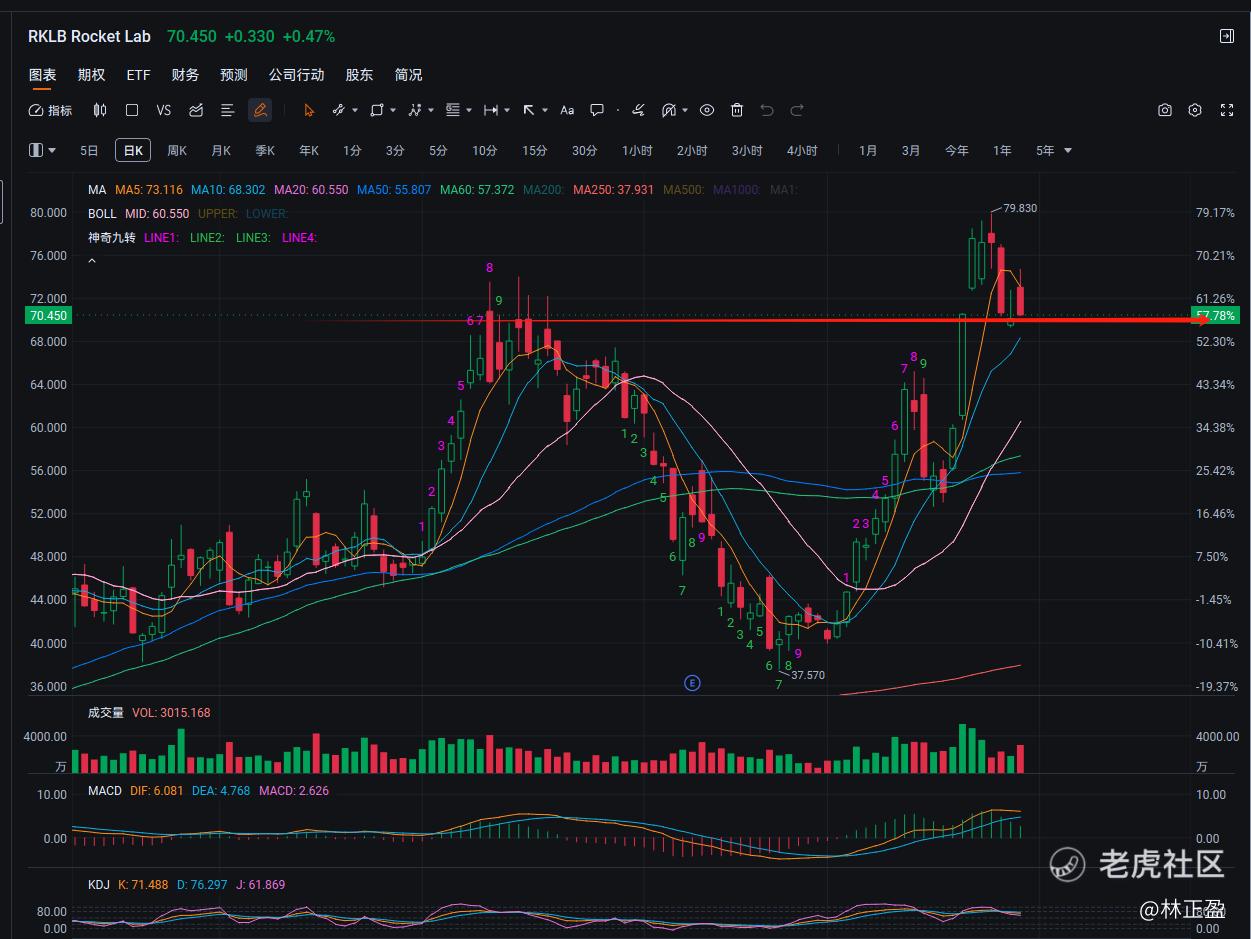1251x939 pixels.
Task: Select the comment bubble annotation tool
Action: coord(597,110)
